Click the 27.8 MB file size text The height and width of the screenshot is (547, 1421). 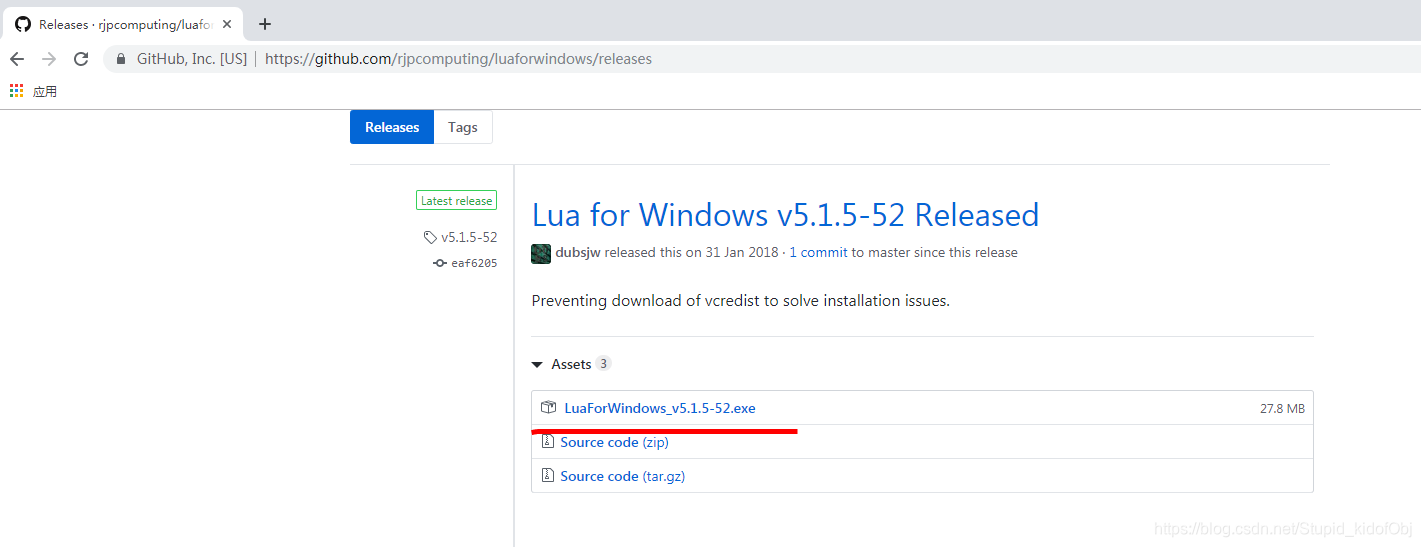pos(1282,409)
